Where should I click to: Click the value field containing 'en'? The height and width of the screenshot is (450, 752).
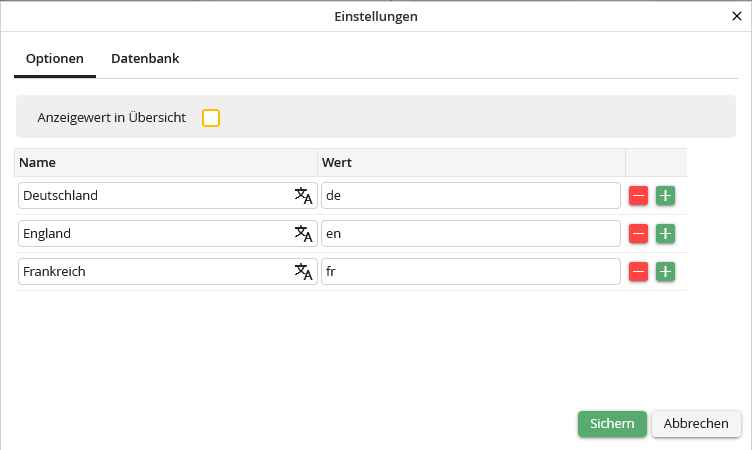(x=470, y=234)
